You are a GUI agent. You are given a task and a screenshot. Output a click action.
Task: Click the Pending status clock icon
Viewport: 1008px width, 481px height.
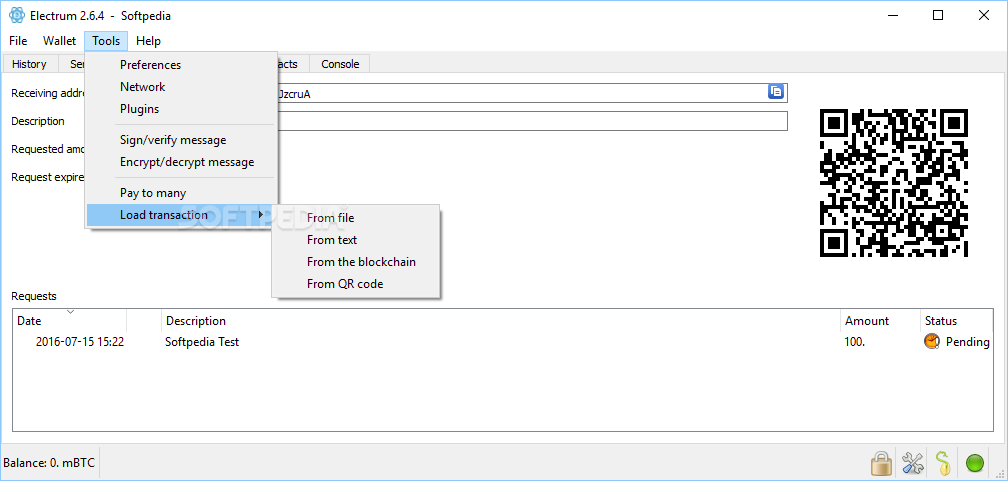(932, 341)
